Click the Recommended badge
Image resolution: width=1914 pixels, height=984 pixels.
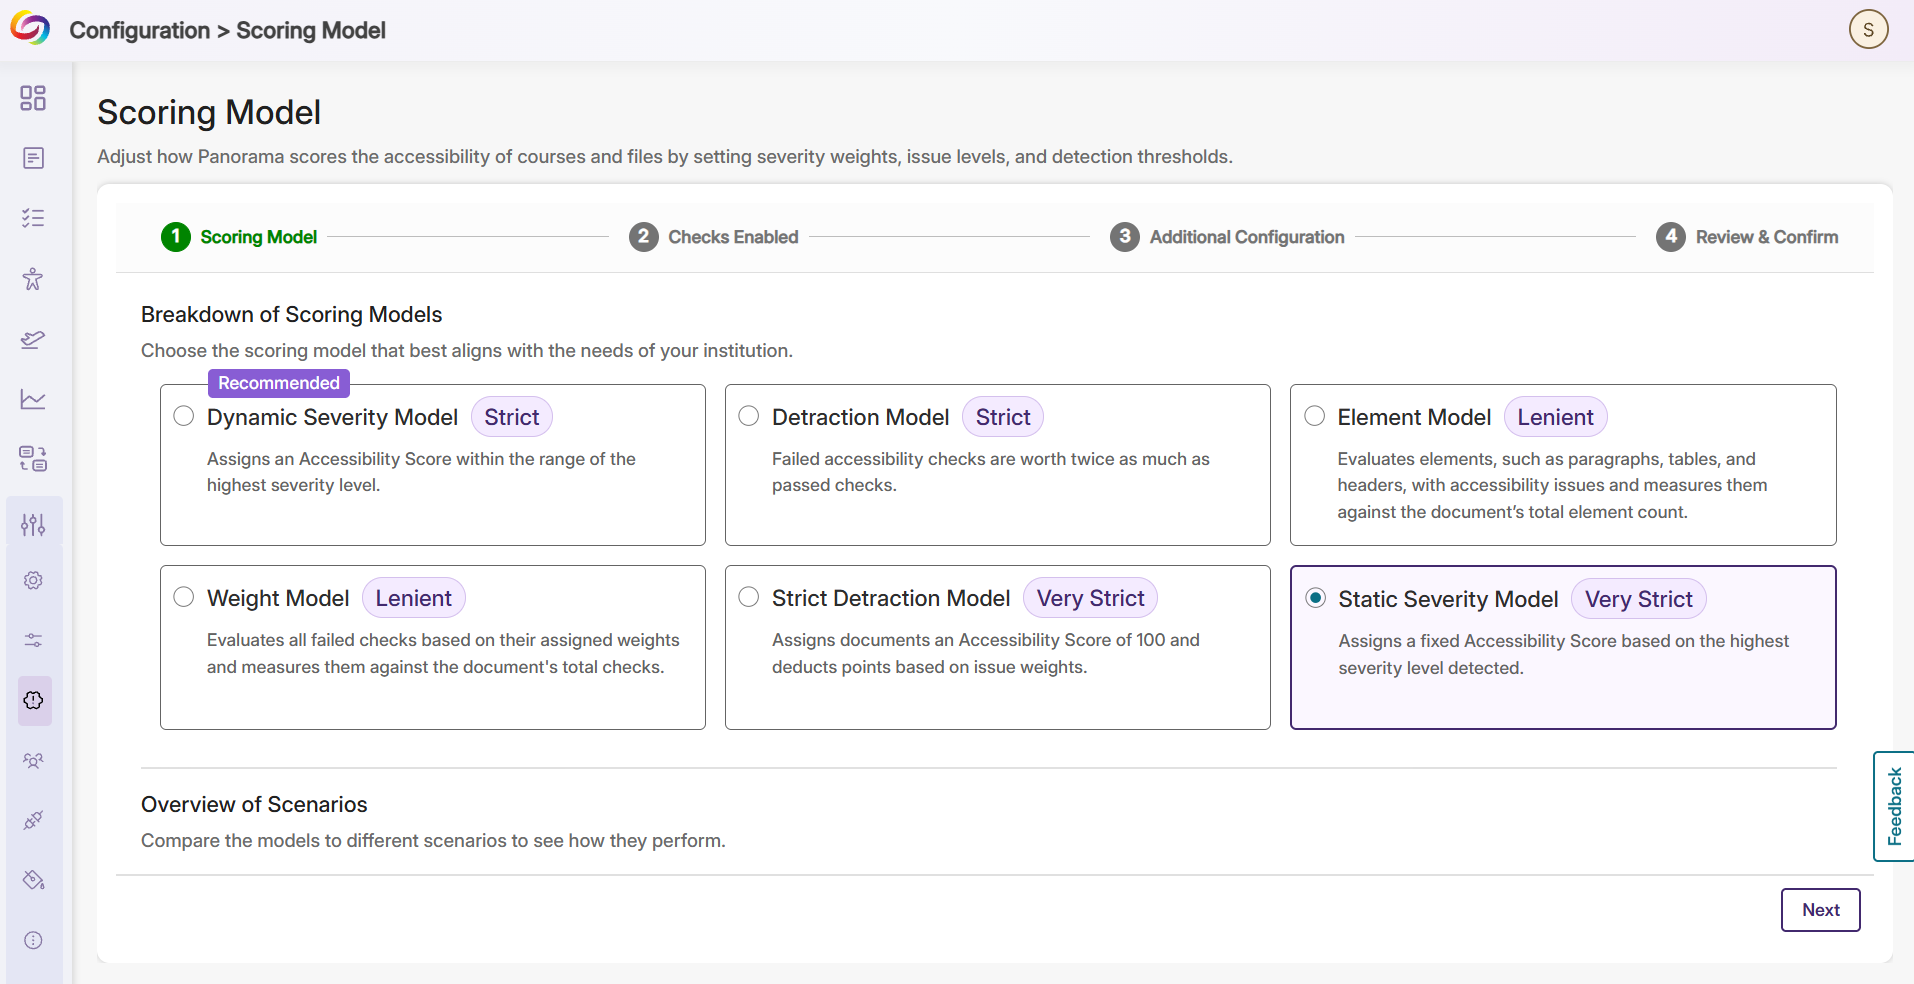[x=279, y=383]
